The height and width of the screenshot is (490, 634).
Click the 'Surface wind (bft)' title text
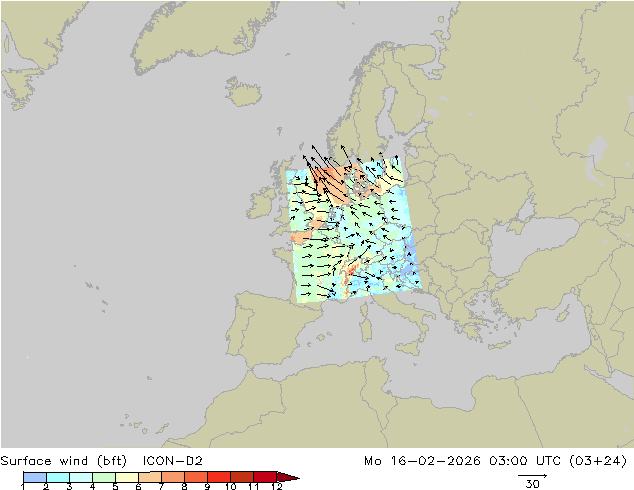click(63, 461)
